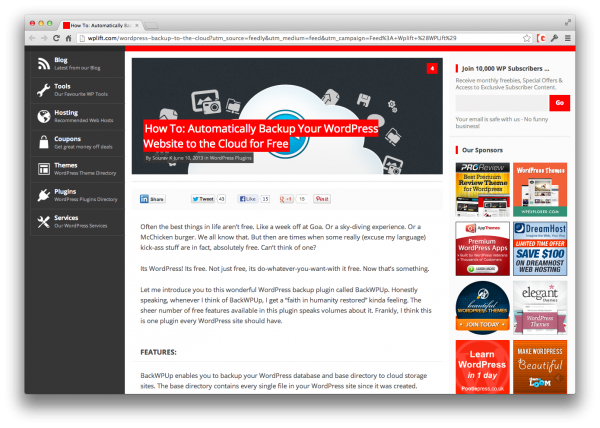This screenshot has height=428, width=600.
Task: Click the article title headline link
Action: 261,136
